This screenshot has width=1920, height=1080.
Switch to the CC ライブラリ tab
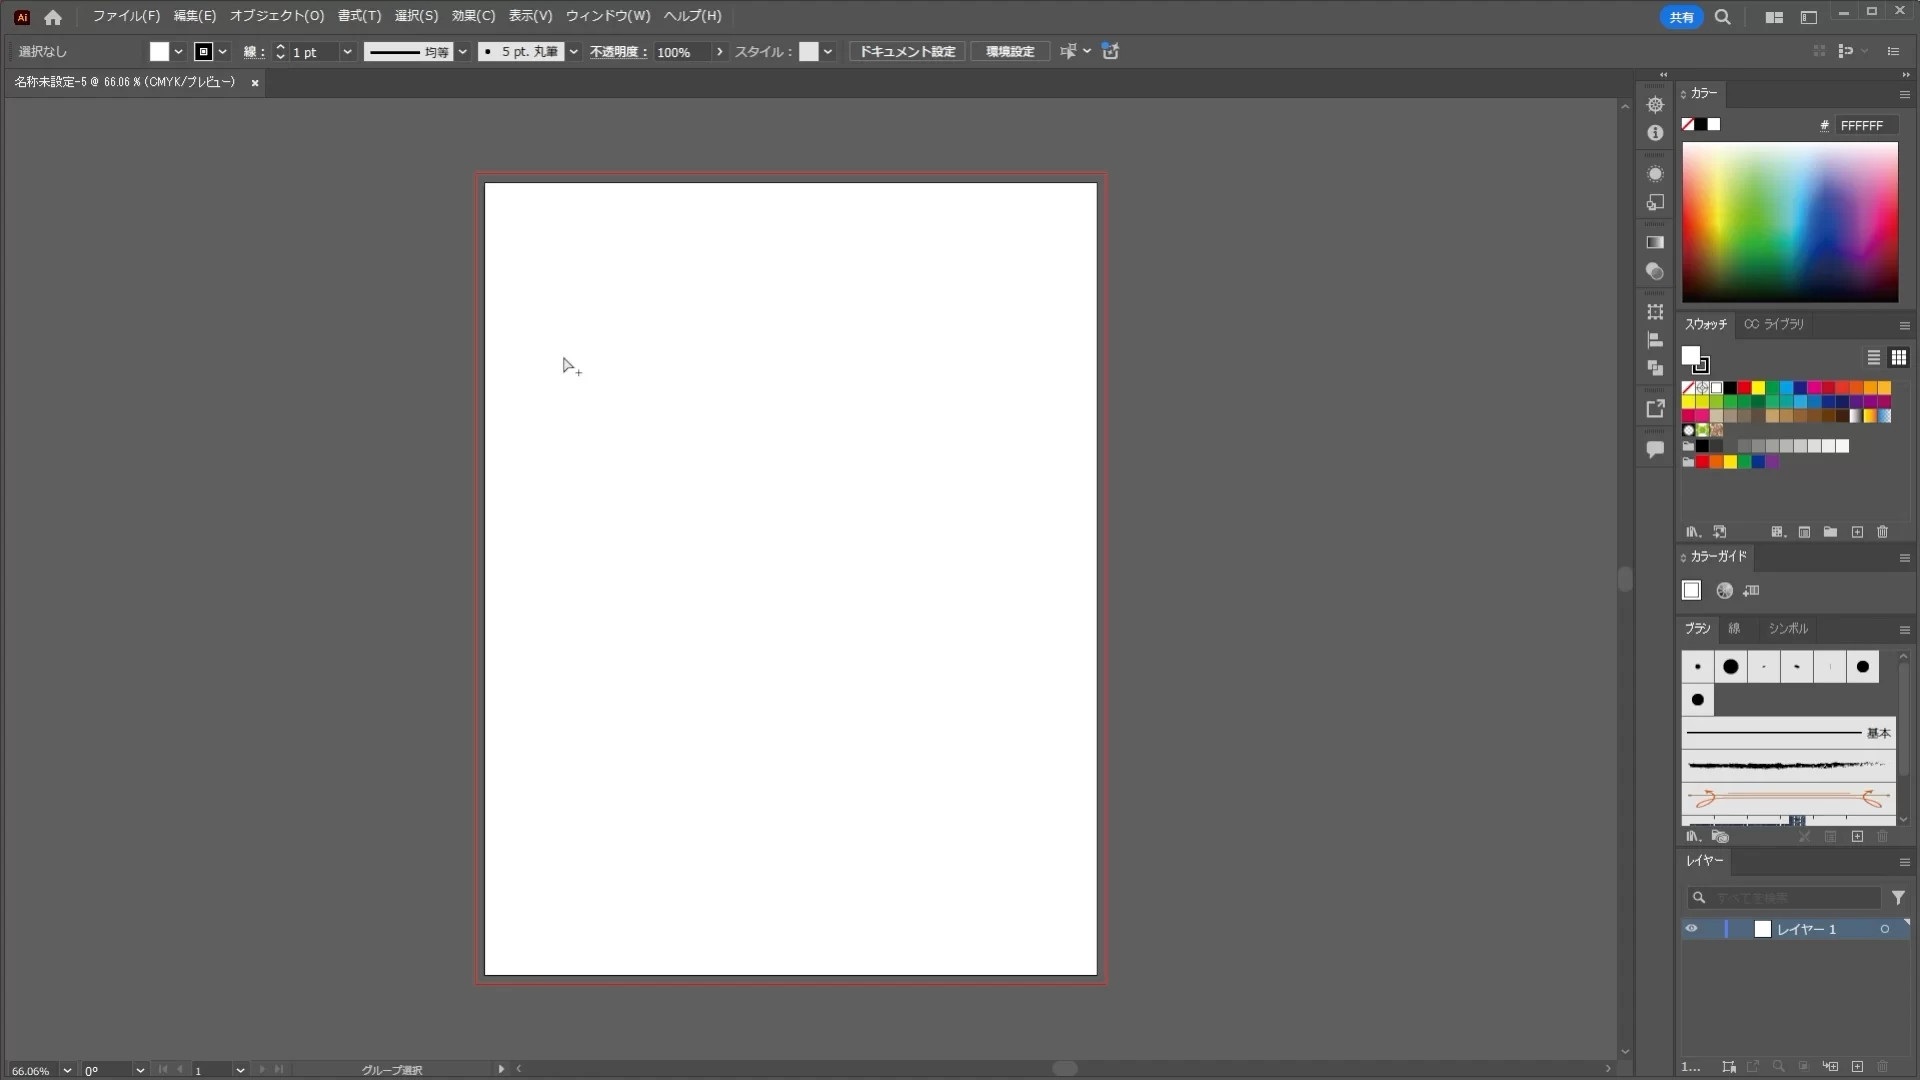[x=1774, y=324]
